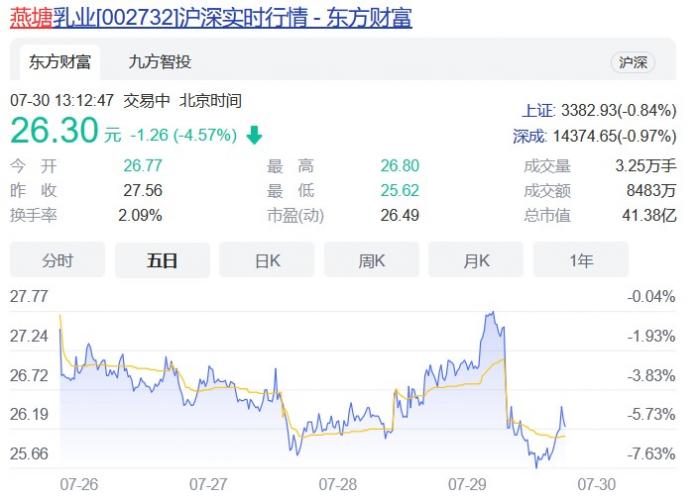The image size is (700, 500).
Task: Click 最低 value 25.62
Action: pos(400,190)
